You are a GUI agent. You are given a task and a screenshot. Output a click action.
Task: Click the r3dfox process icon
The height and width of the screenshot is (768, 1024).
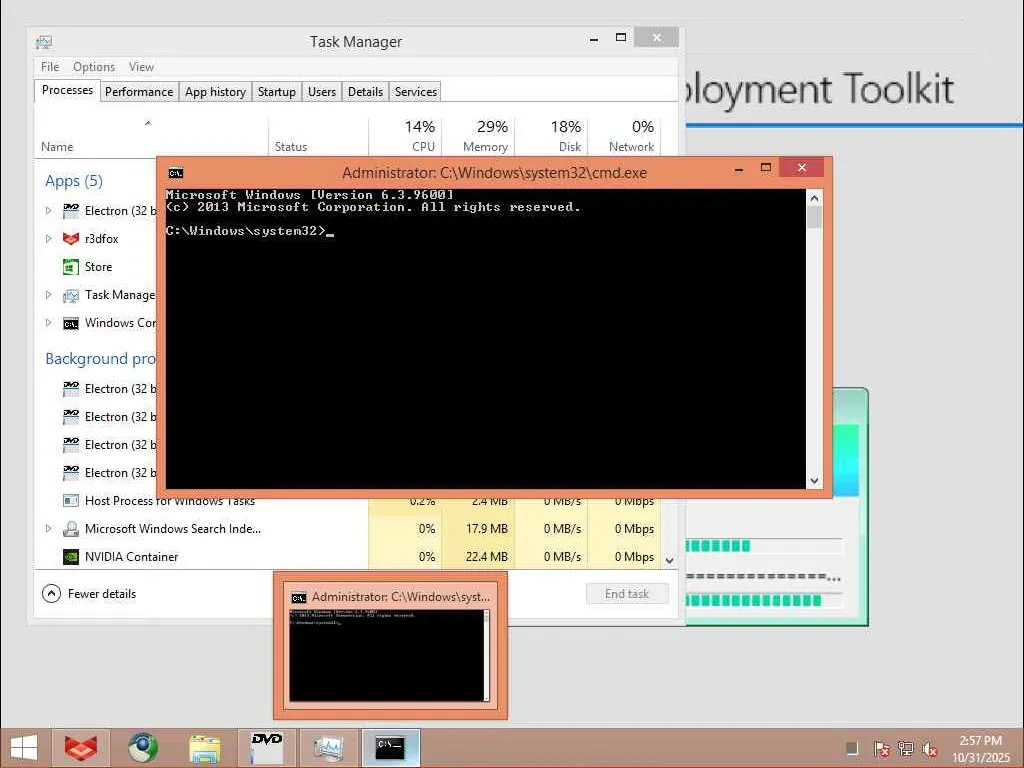[x=71, y=238]
